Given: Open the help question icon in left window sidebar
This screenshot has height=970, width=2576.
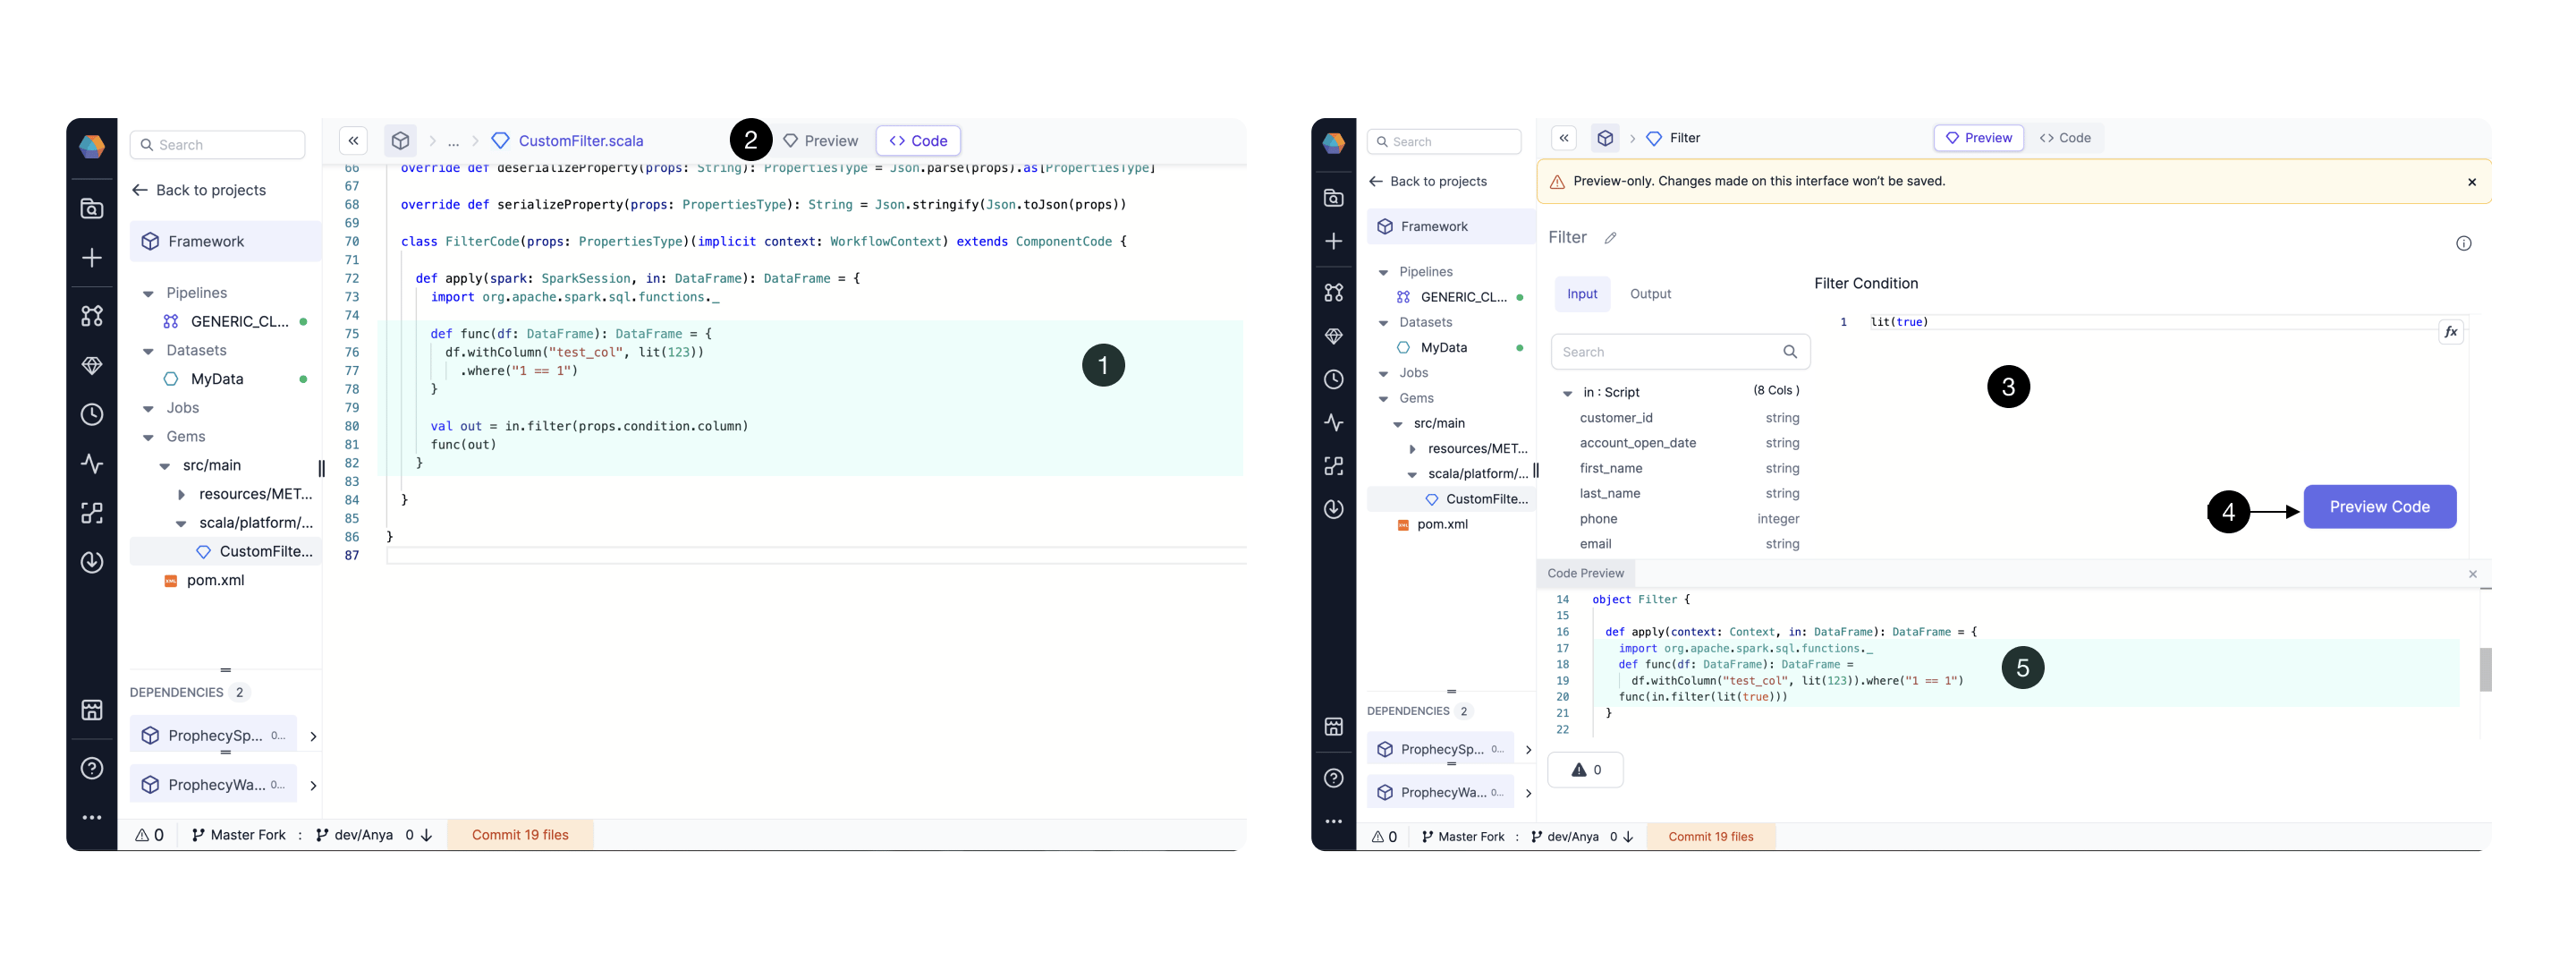Looking at the screenshot, I should [92, 768].
